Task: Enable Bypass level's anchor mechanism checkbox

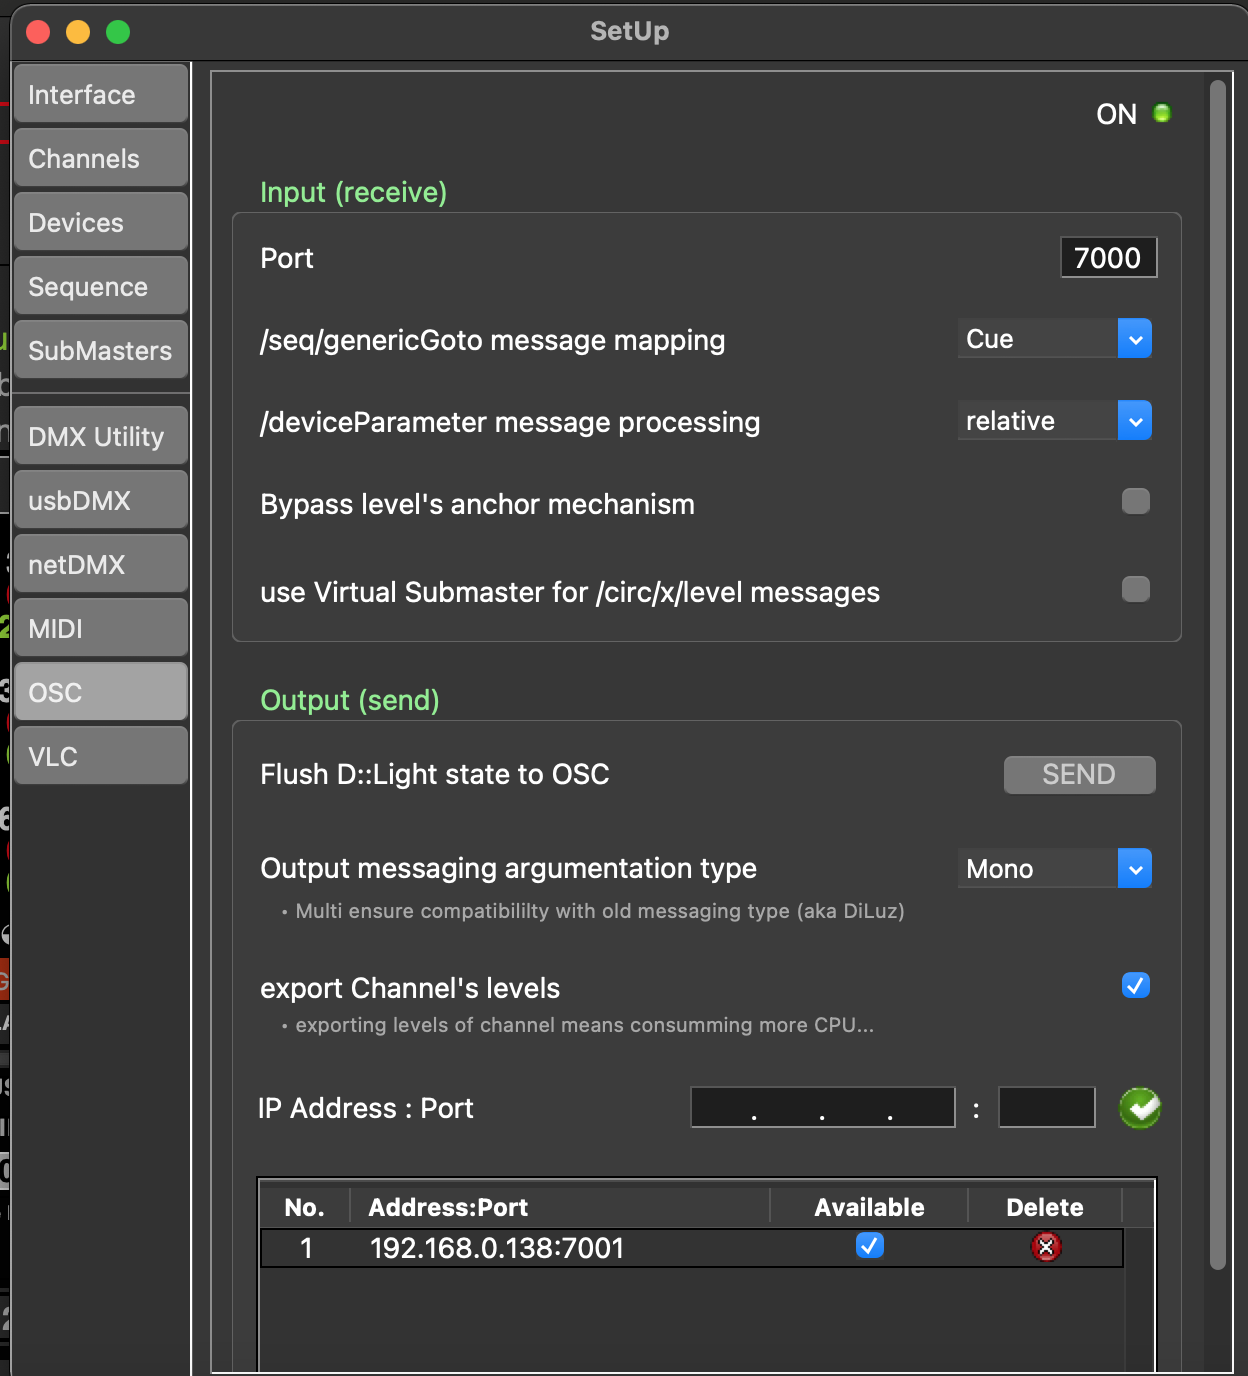Action: click(1135, 501)
